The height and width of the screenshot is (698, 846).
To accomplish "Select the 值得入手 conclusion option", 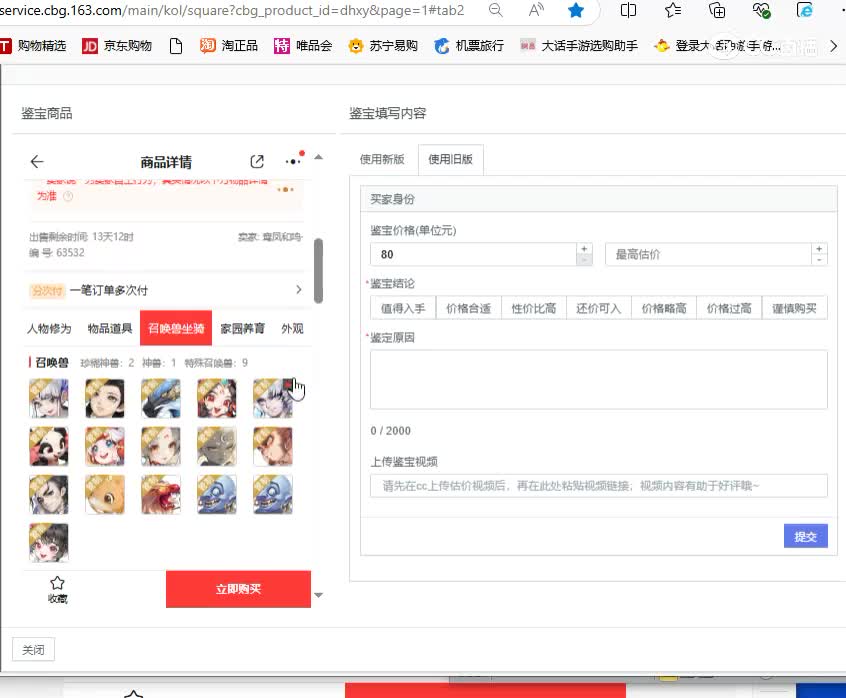I will [x=403, y=308].
